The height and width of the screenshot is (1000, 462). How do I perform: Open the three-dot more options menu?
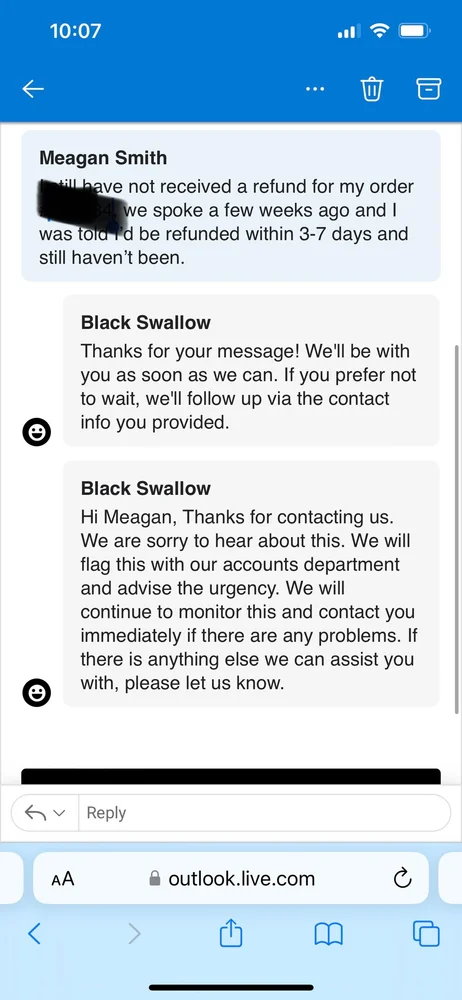[315, 89]
